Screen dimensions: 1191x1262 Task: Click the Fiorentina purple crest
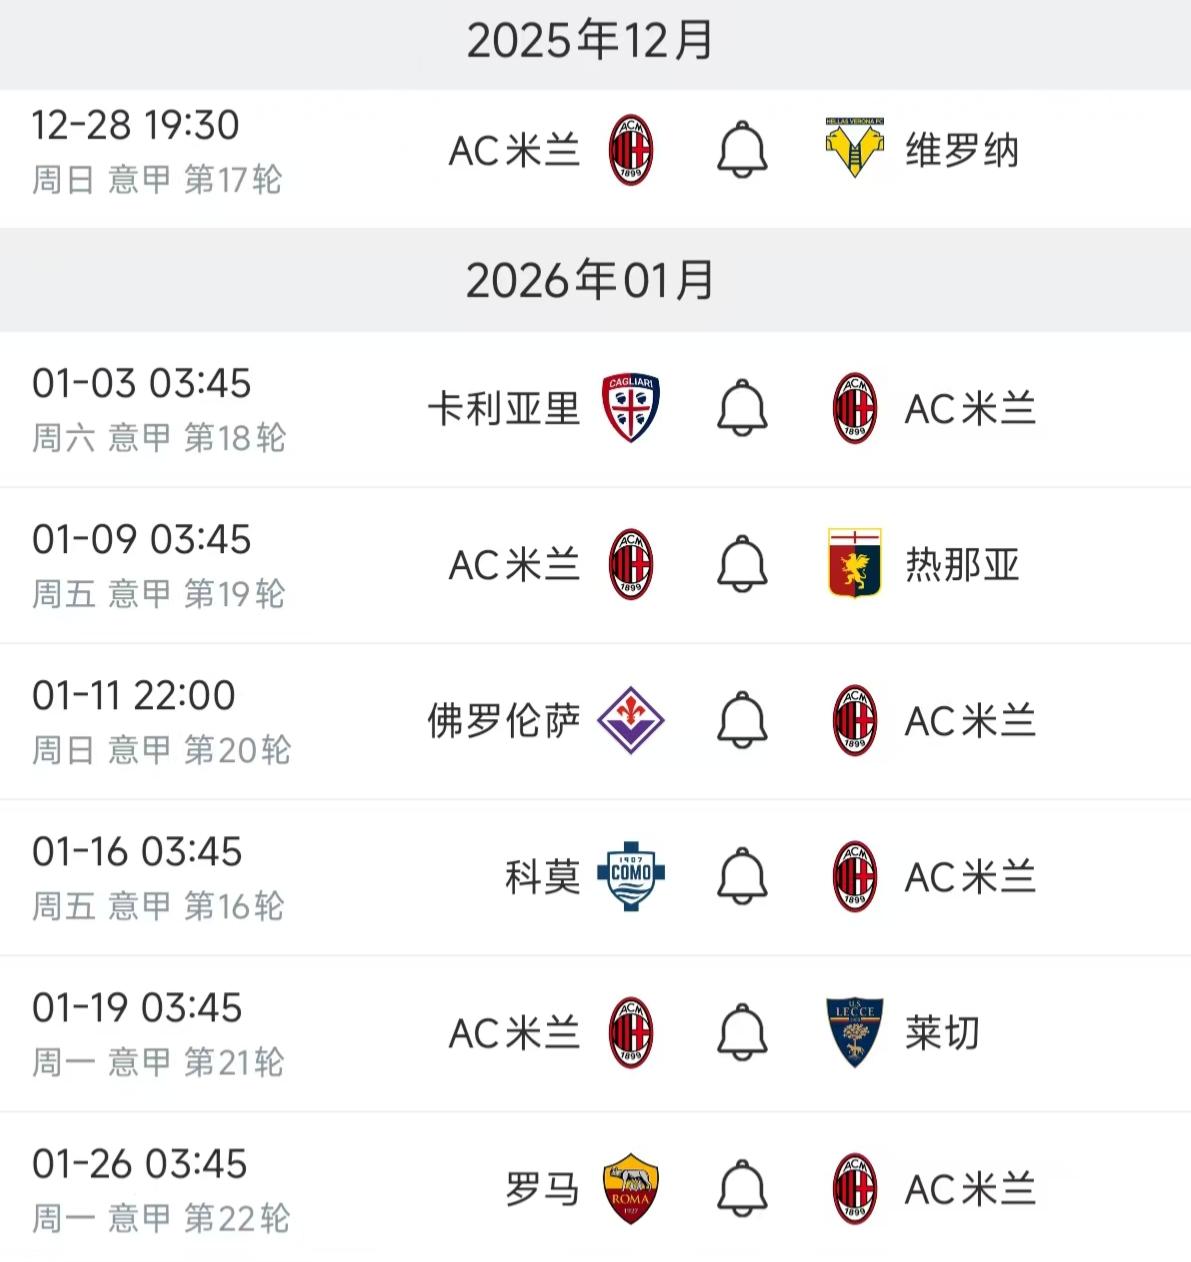click(x=631, y=720)
